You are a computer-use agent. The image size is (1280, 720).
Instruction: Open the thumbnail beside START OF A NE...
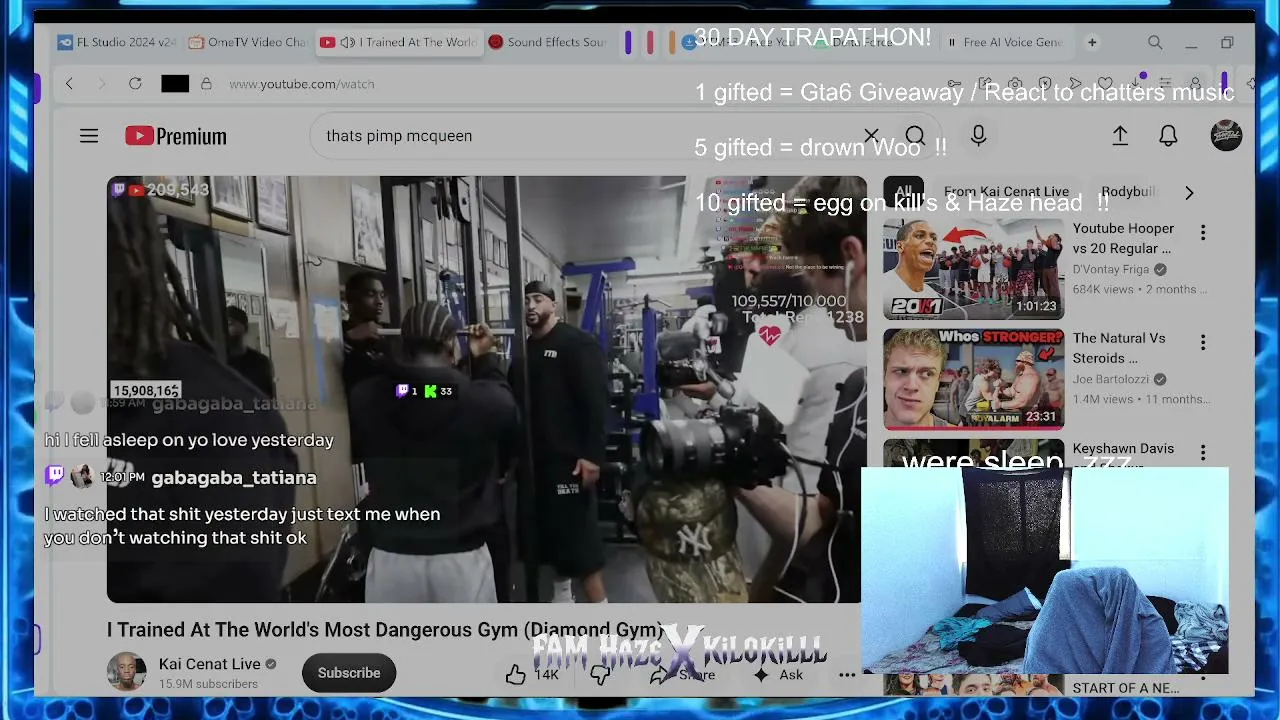click(x=974, y=685)
